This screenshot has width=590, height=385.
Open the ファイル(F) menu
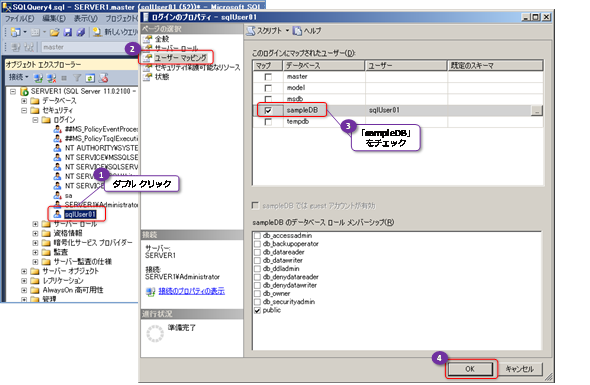[x=20, y=18]
